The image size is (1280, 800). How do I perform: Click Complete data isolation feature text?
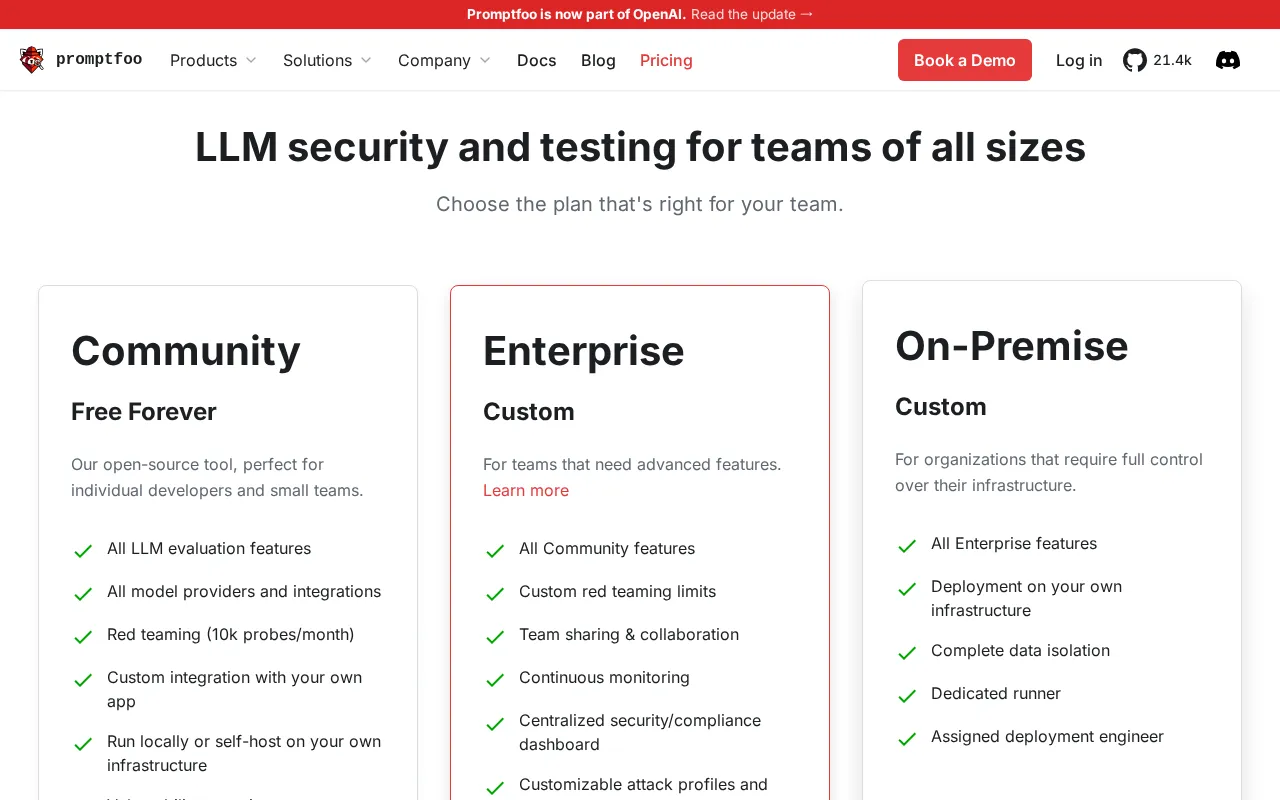(x=1020, y=650)
